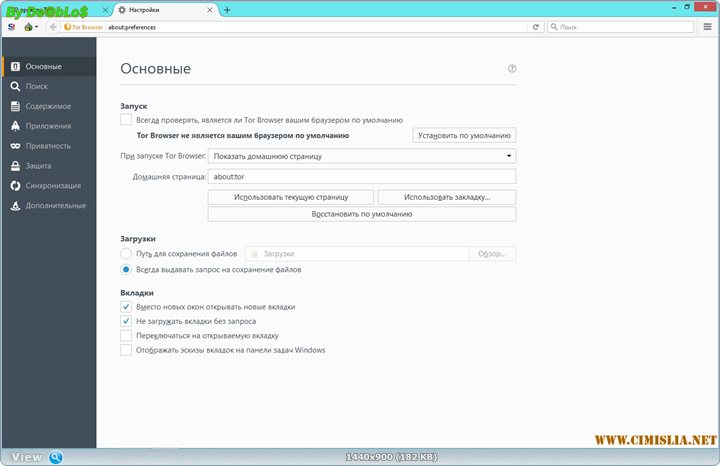Screen dimensions: 720x466
Task: Switch to the Настройки browser tab
Action: click(x=166, y=9)
